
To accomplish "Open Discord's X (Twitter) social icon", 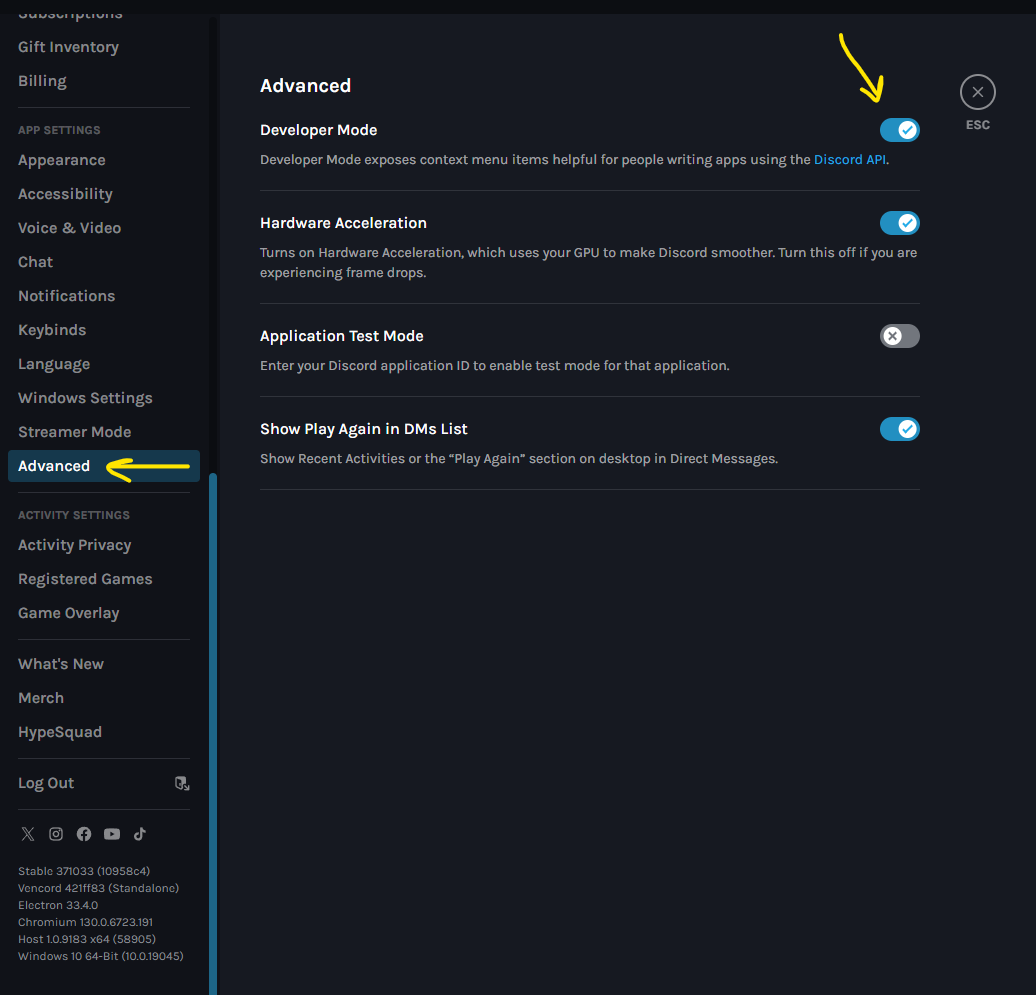I will coord(28,834).
